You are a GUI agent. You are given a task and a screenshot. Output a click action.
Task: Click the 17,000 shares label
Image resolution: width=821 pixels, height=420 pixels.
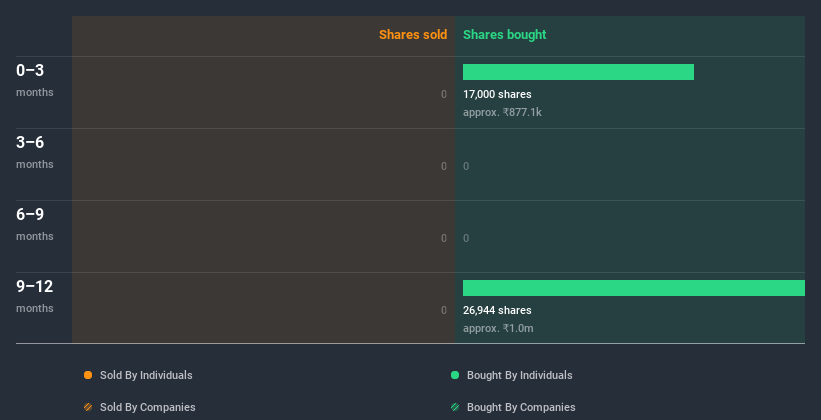click(497, 94)
